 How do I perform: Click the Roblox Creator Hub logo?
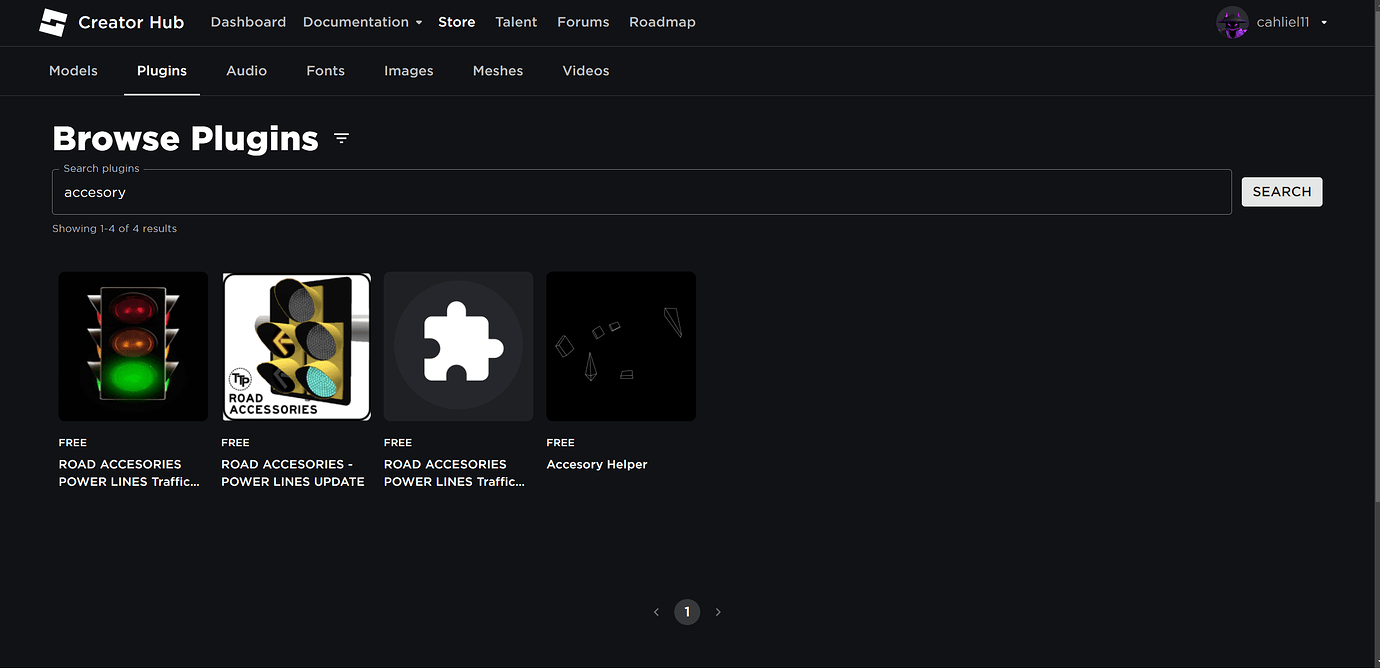coord(53,22)
